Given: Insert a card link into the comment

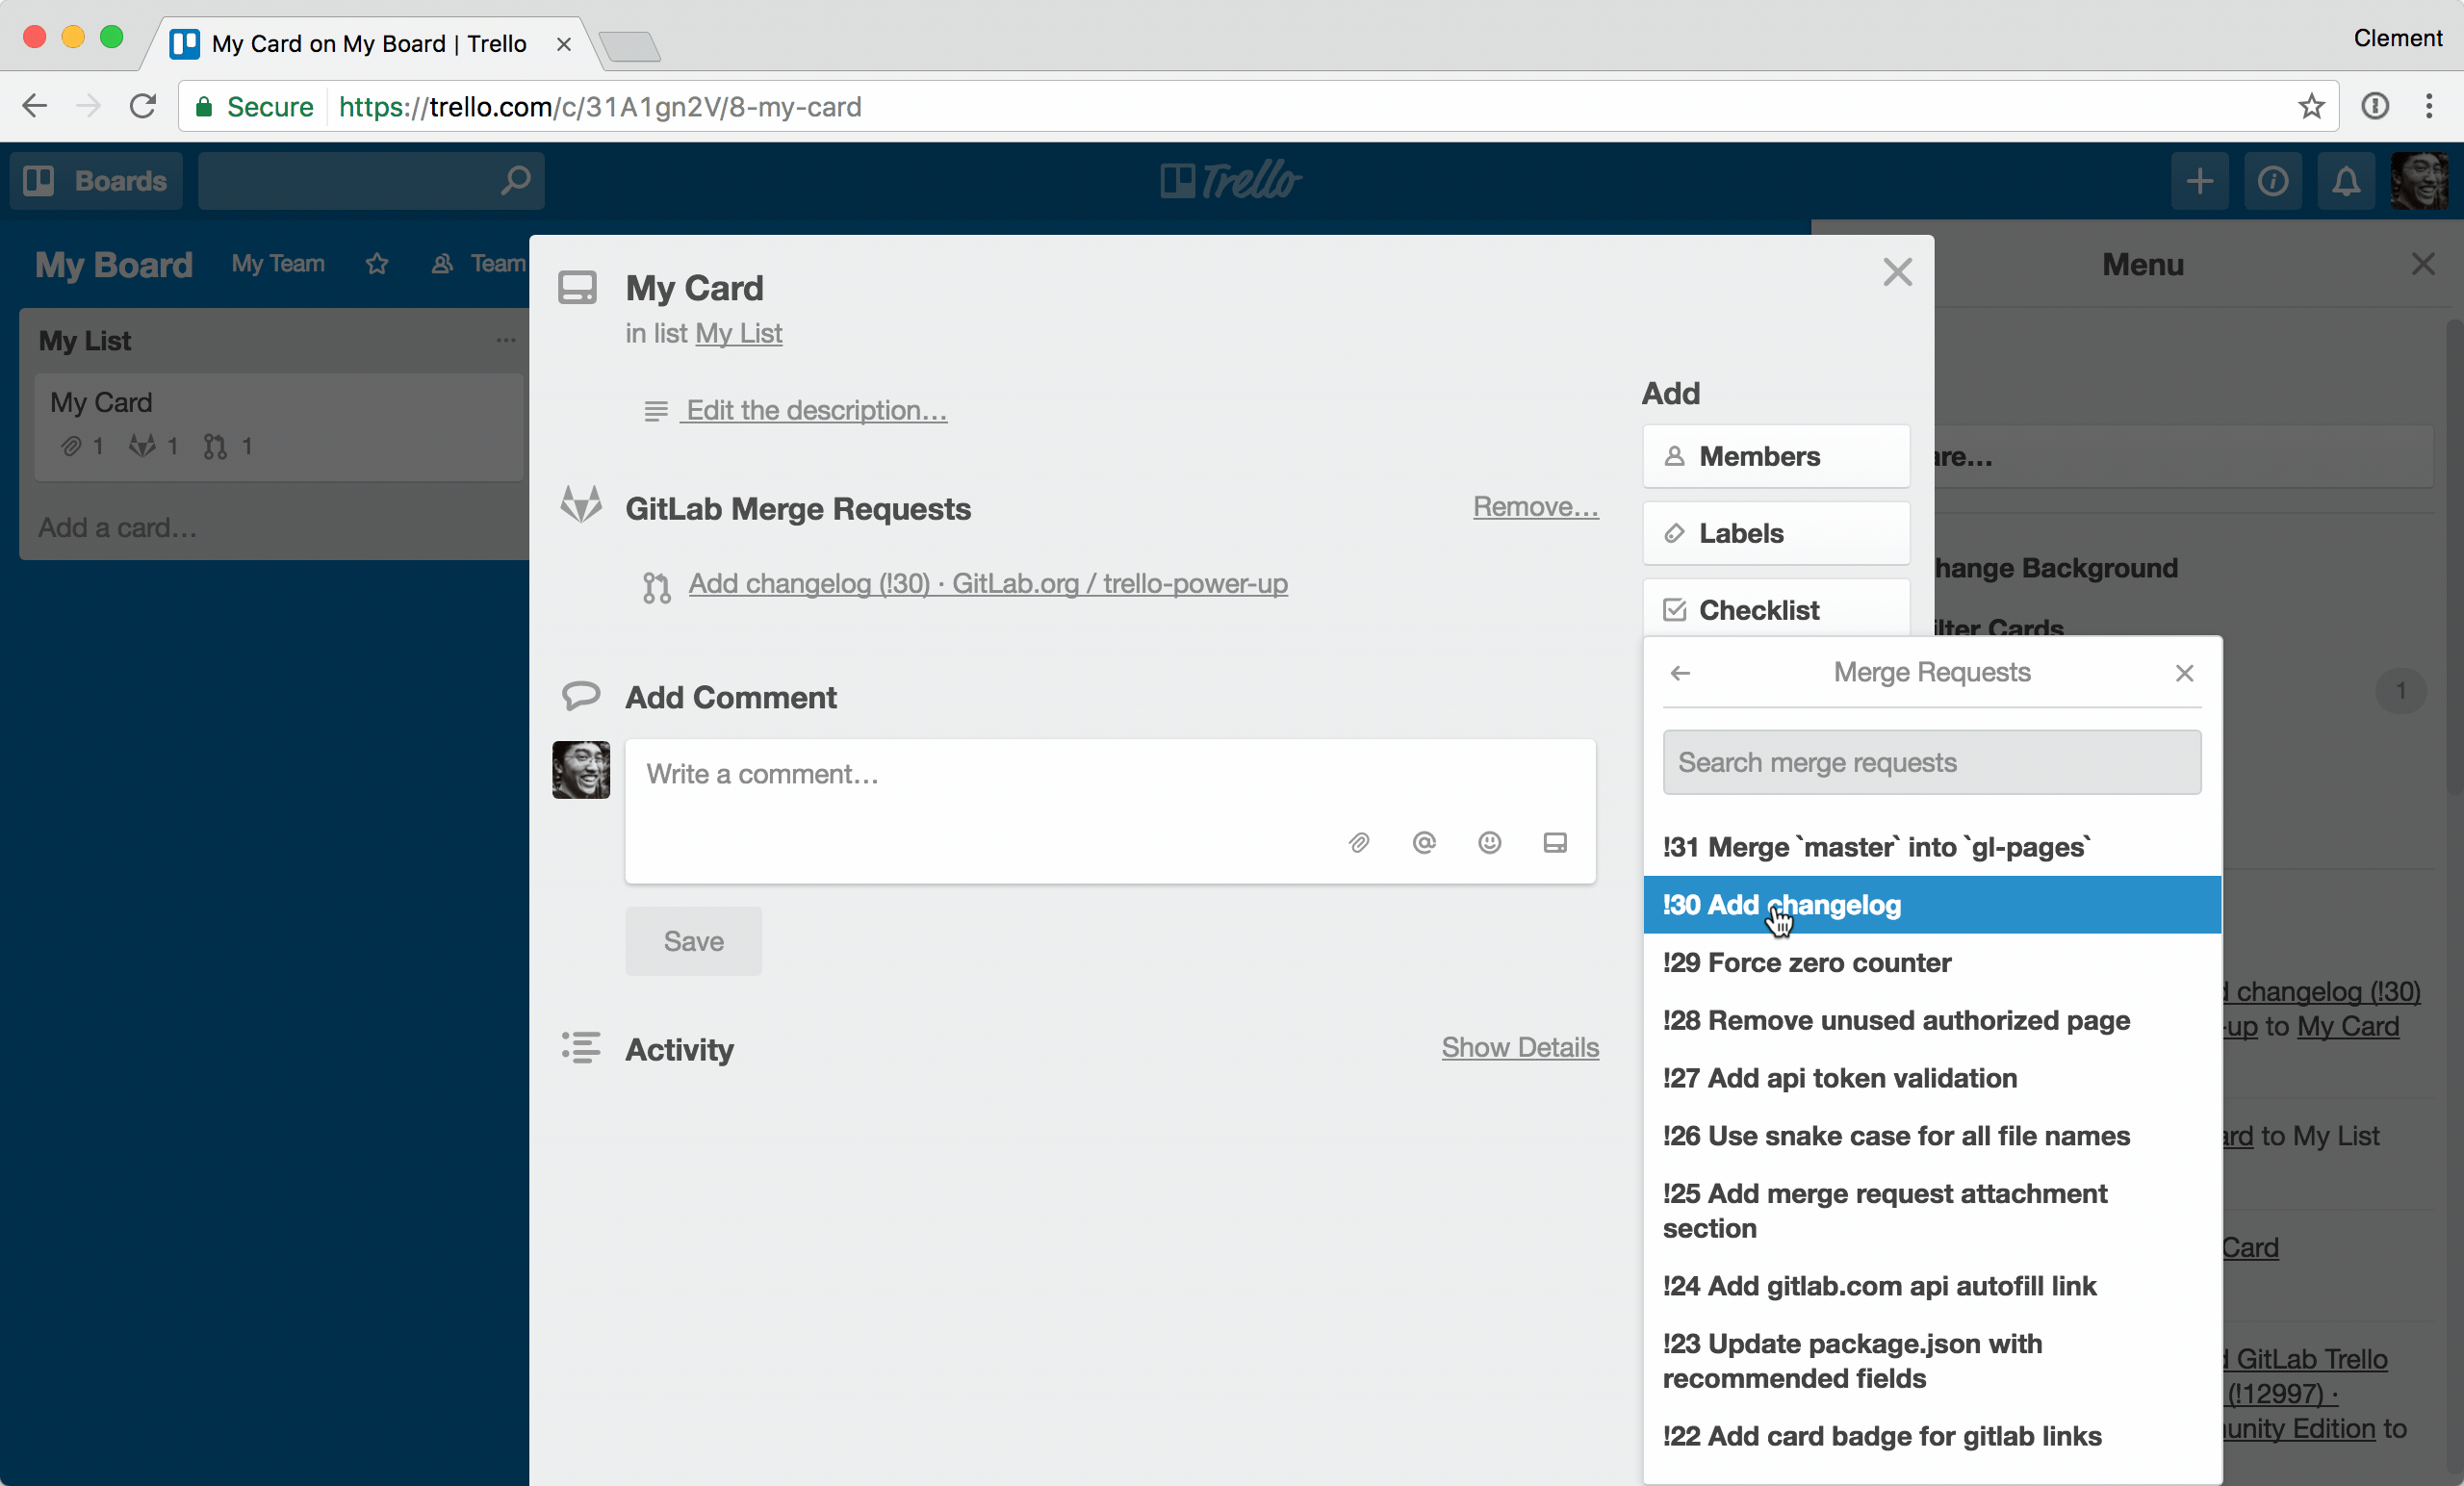Looking at the screenshot, I should [1554, 843].
